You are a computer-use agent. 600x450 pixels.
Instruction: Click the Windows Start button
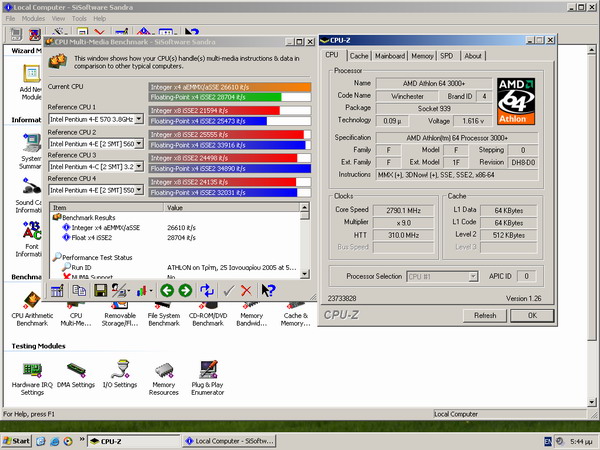[x=16, y=441]
